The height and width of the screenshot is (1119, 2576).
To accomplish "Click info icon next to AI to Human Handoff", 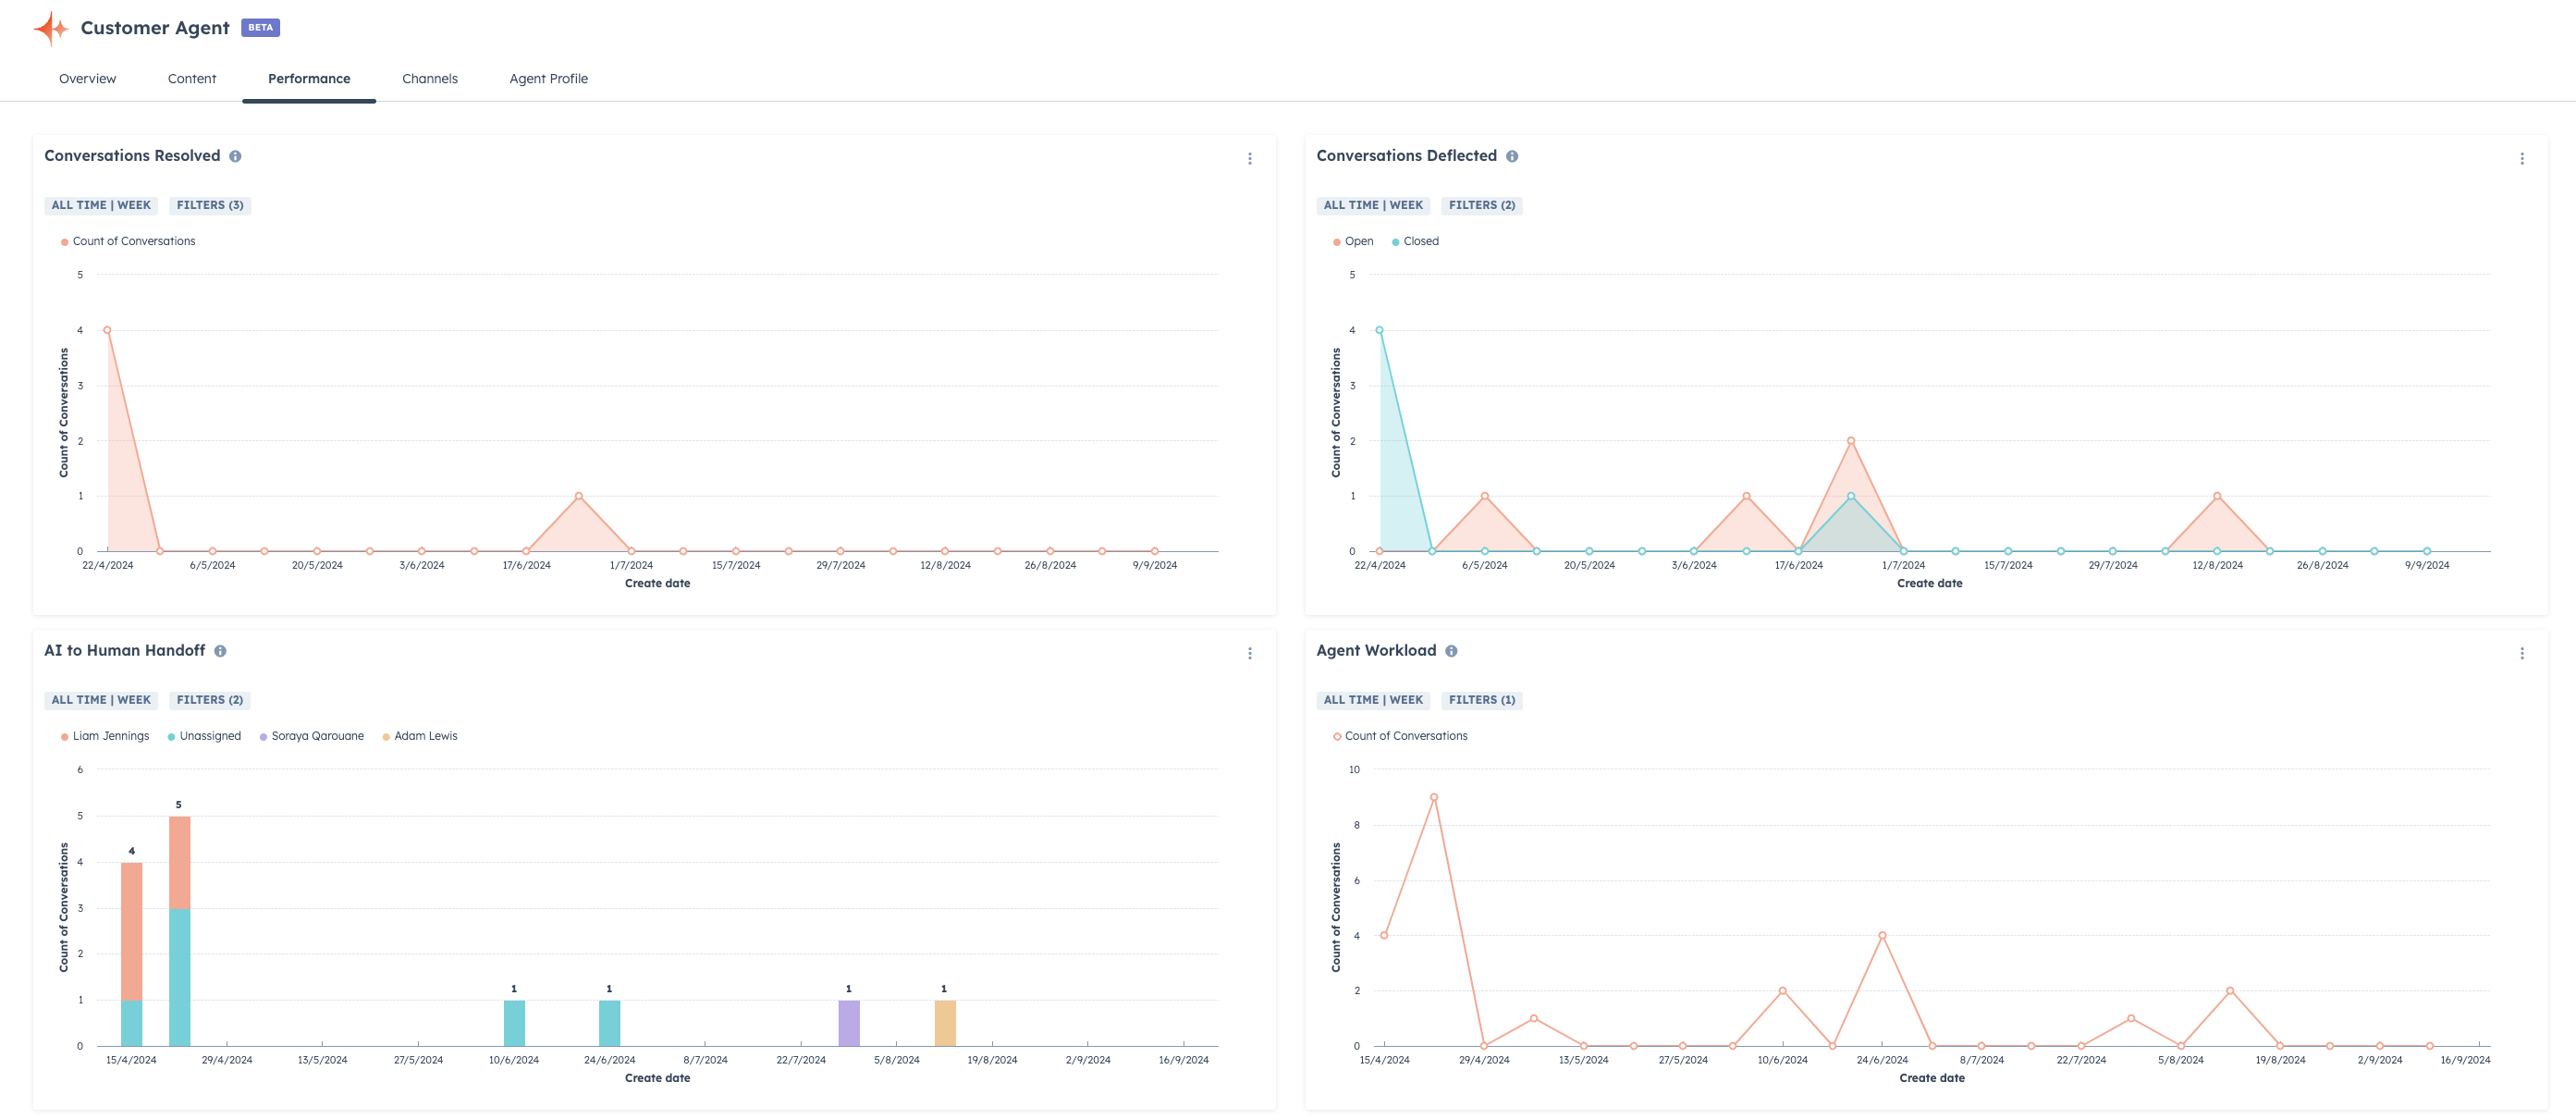I will pyautogui.click(x=220, y=651).
